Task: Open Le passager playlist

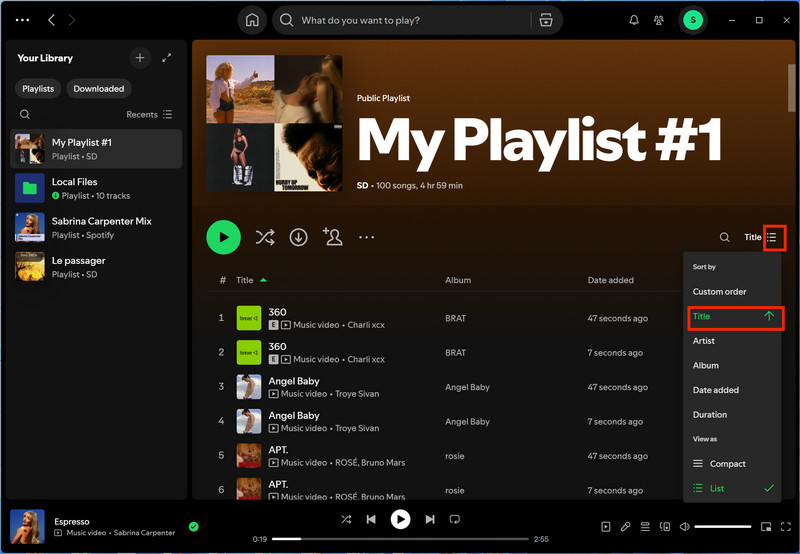Action: click(96, 267)
